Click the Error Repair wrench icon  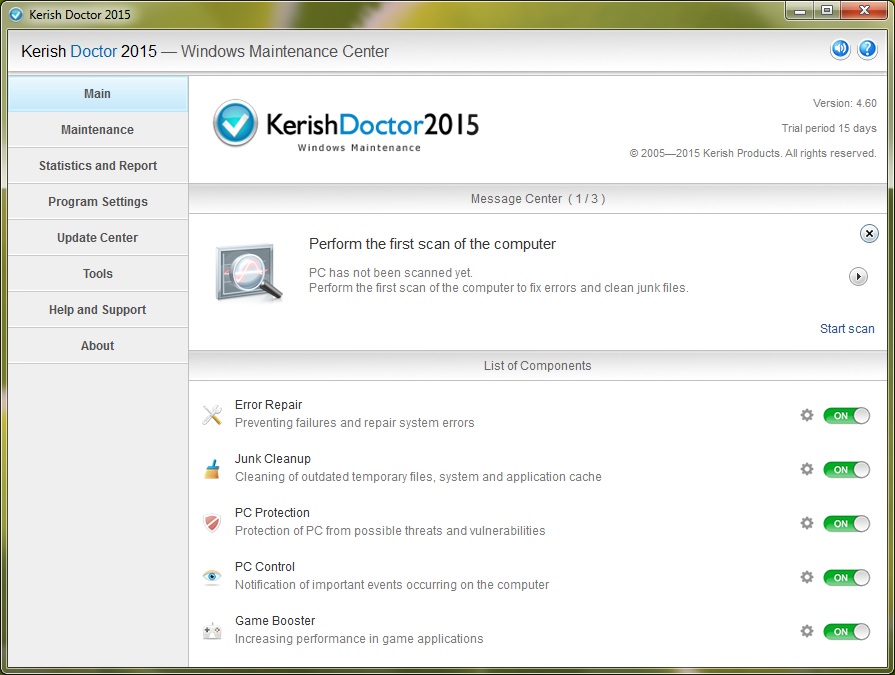(x=212, y=415)
